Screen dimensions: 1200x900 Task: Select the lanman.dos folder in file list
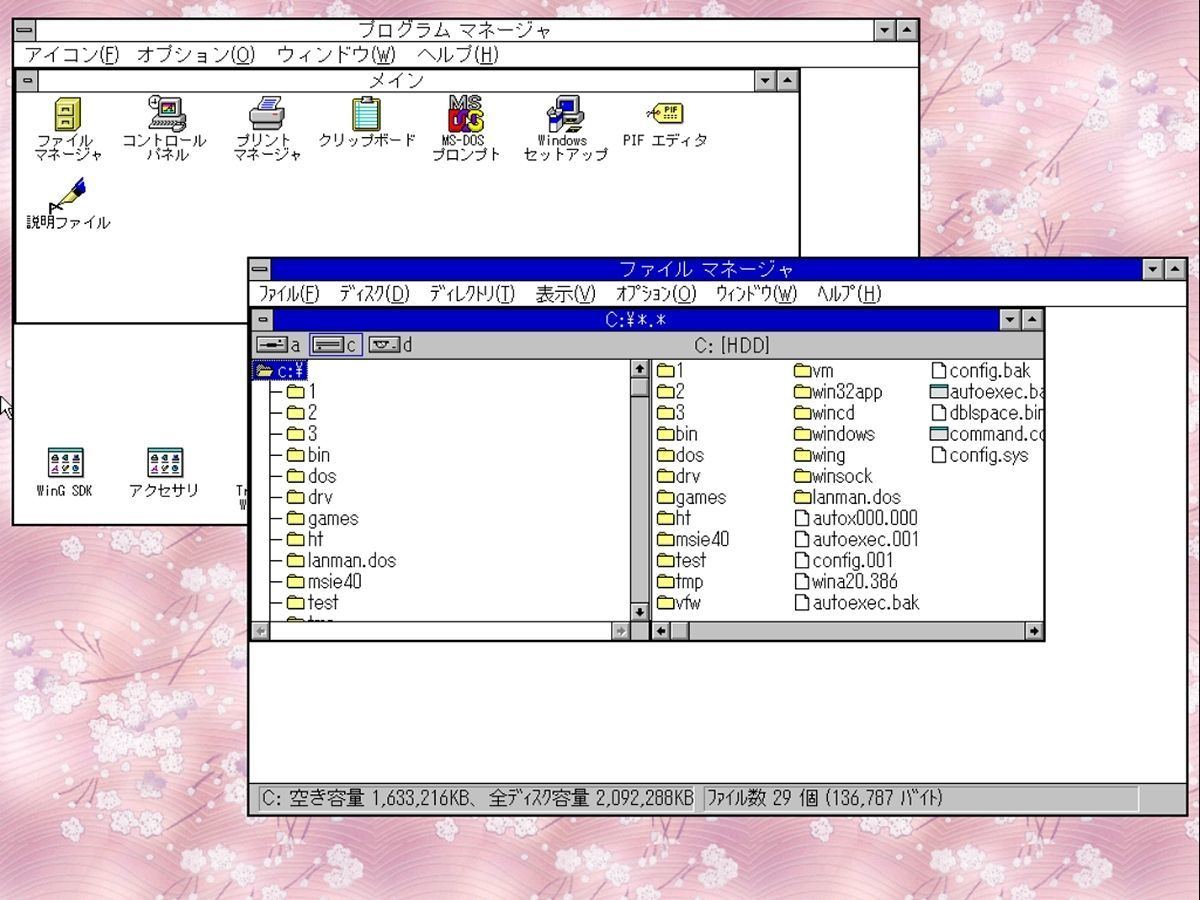tap(847, 497)
